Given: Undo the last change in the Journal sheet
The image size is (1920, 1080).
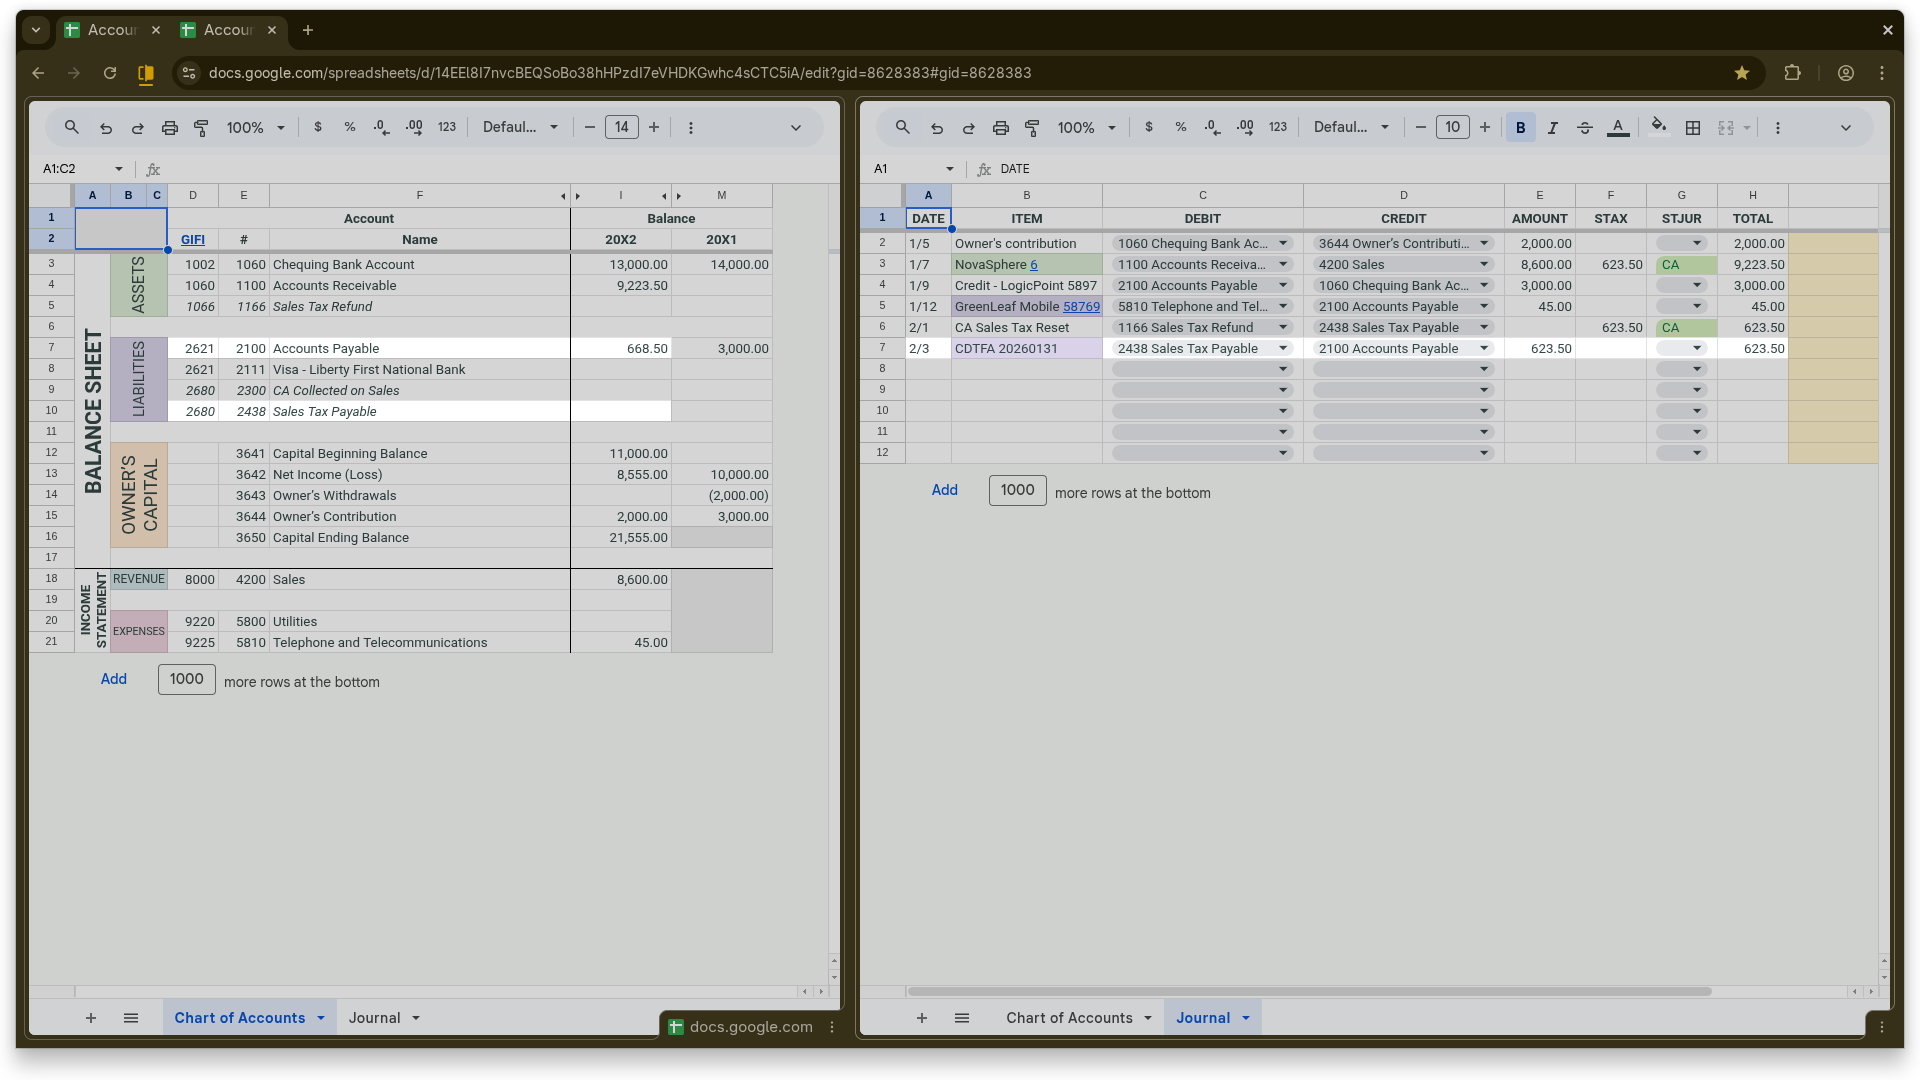Looking at the screenshot, I should coord(936,127).
